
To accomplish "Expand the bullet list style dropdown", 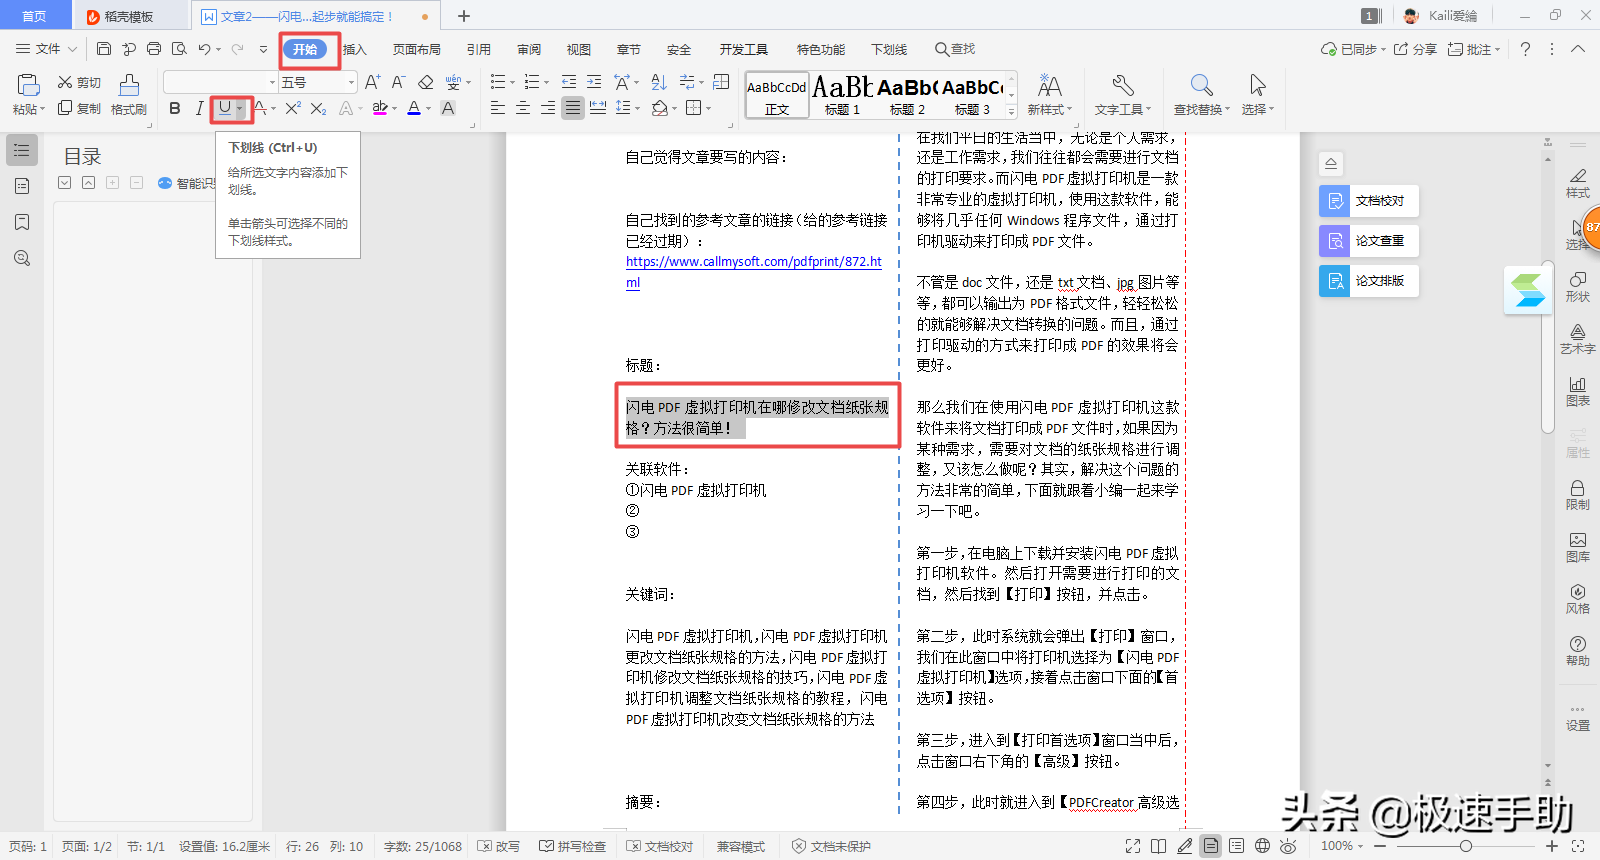I will (x=512, y=82).
